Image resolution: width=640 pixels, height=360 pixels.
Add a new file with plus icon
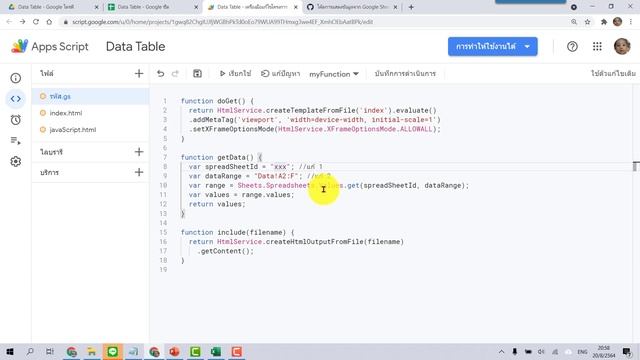click(x=139, y=73)
